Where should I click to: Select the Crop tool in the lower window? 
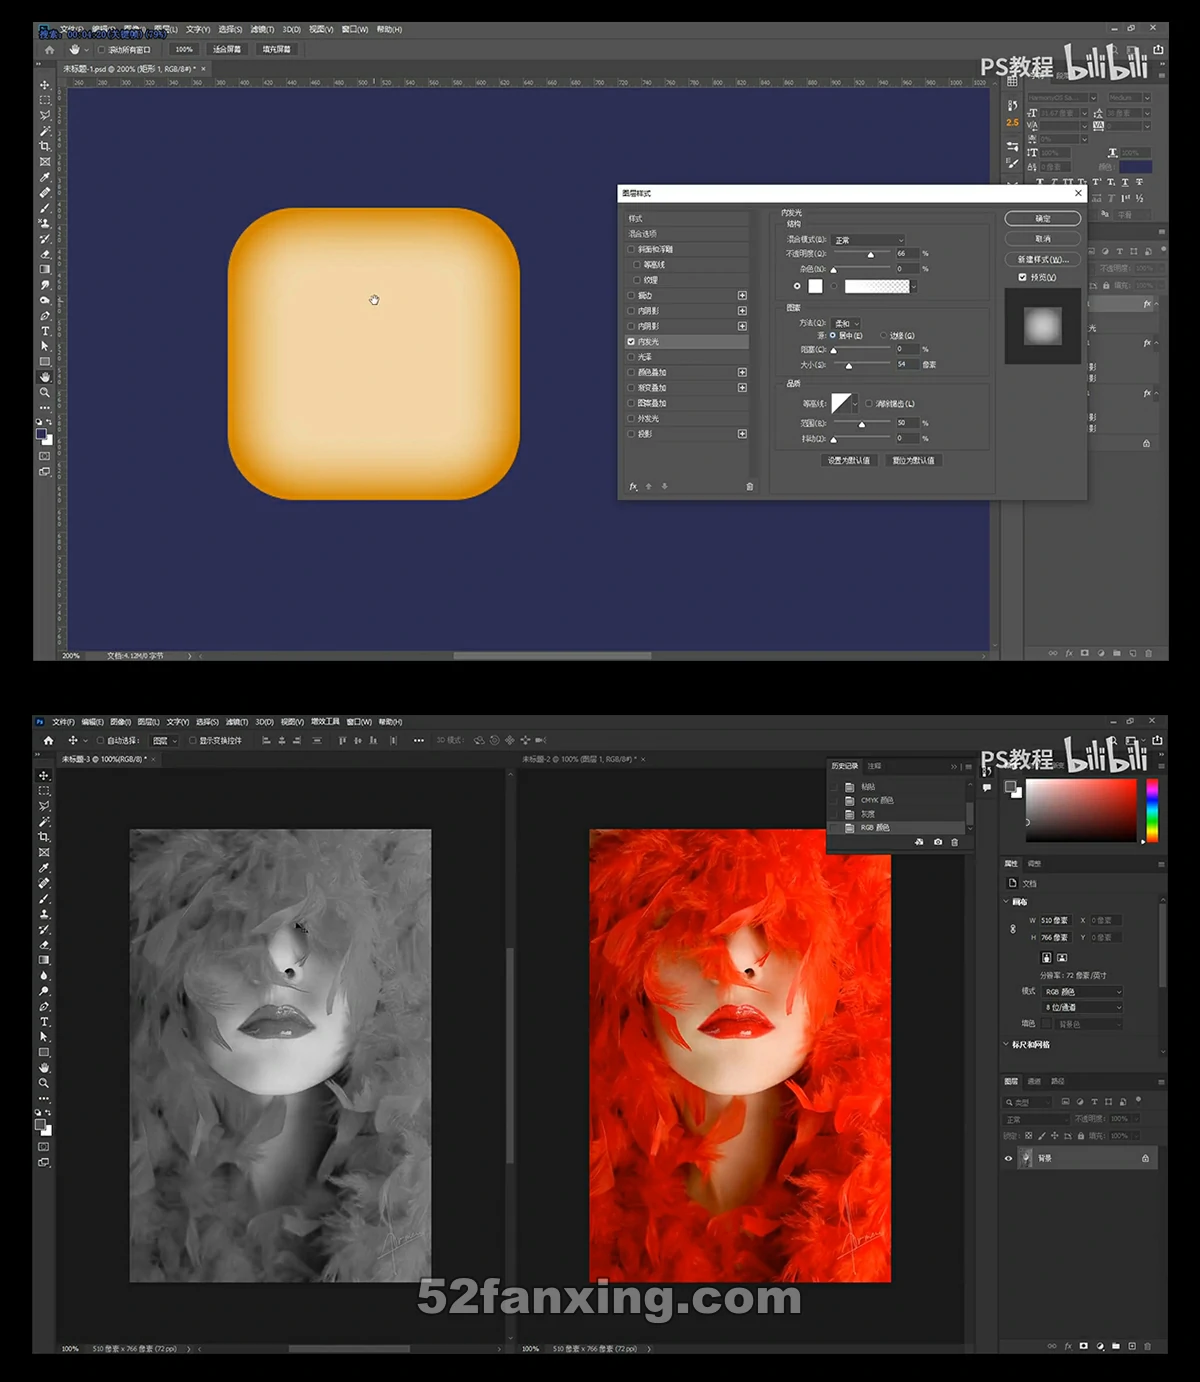(44, 837)
